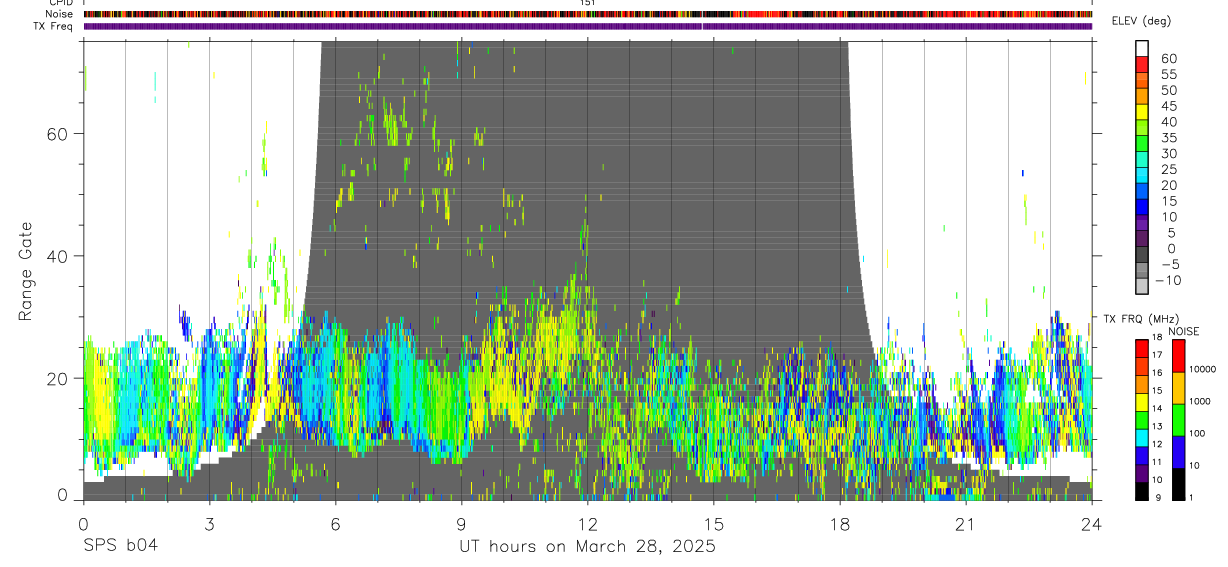This screenshot has width=1228, height=567.
Task: Click the red swatch in the ELEV color bar
Action: click(x=1142, y=64)
